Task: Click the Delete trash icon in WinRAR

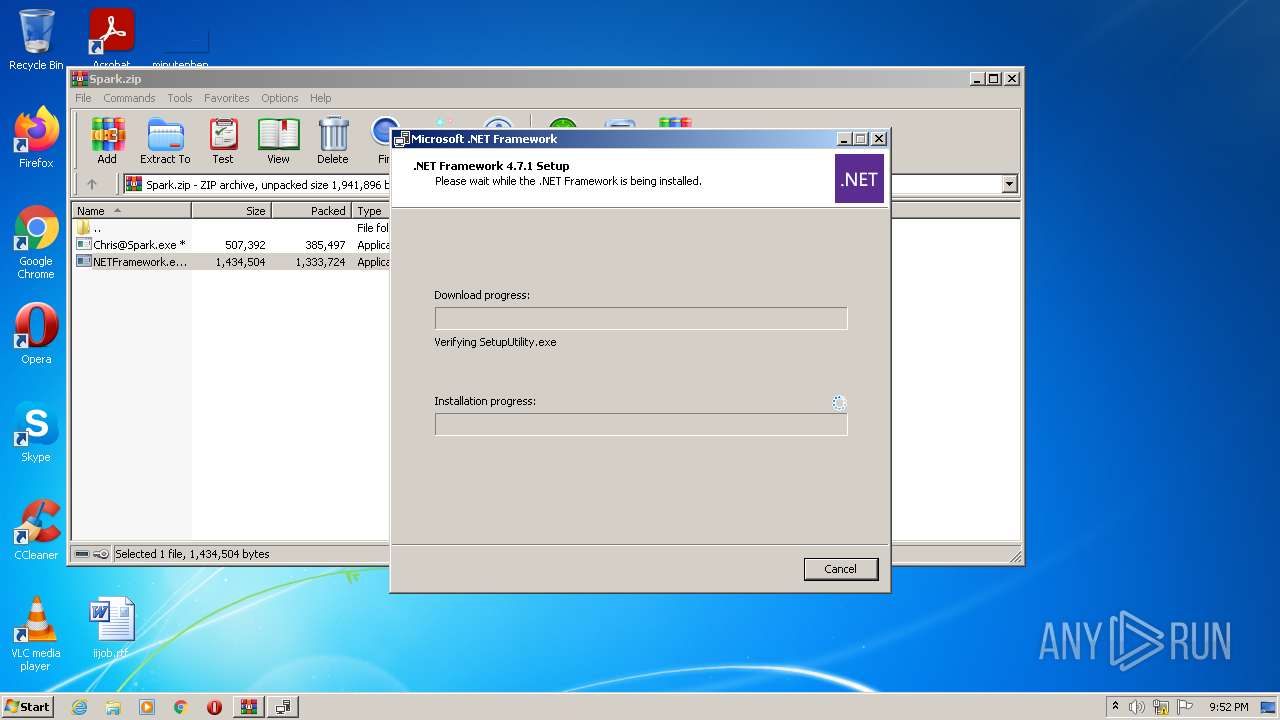Action: pyautogui.click(x=333, y=140)
